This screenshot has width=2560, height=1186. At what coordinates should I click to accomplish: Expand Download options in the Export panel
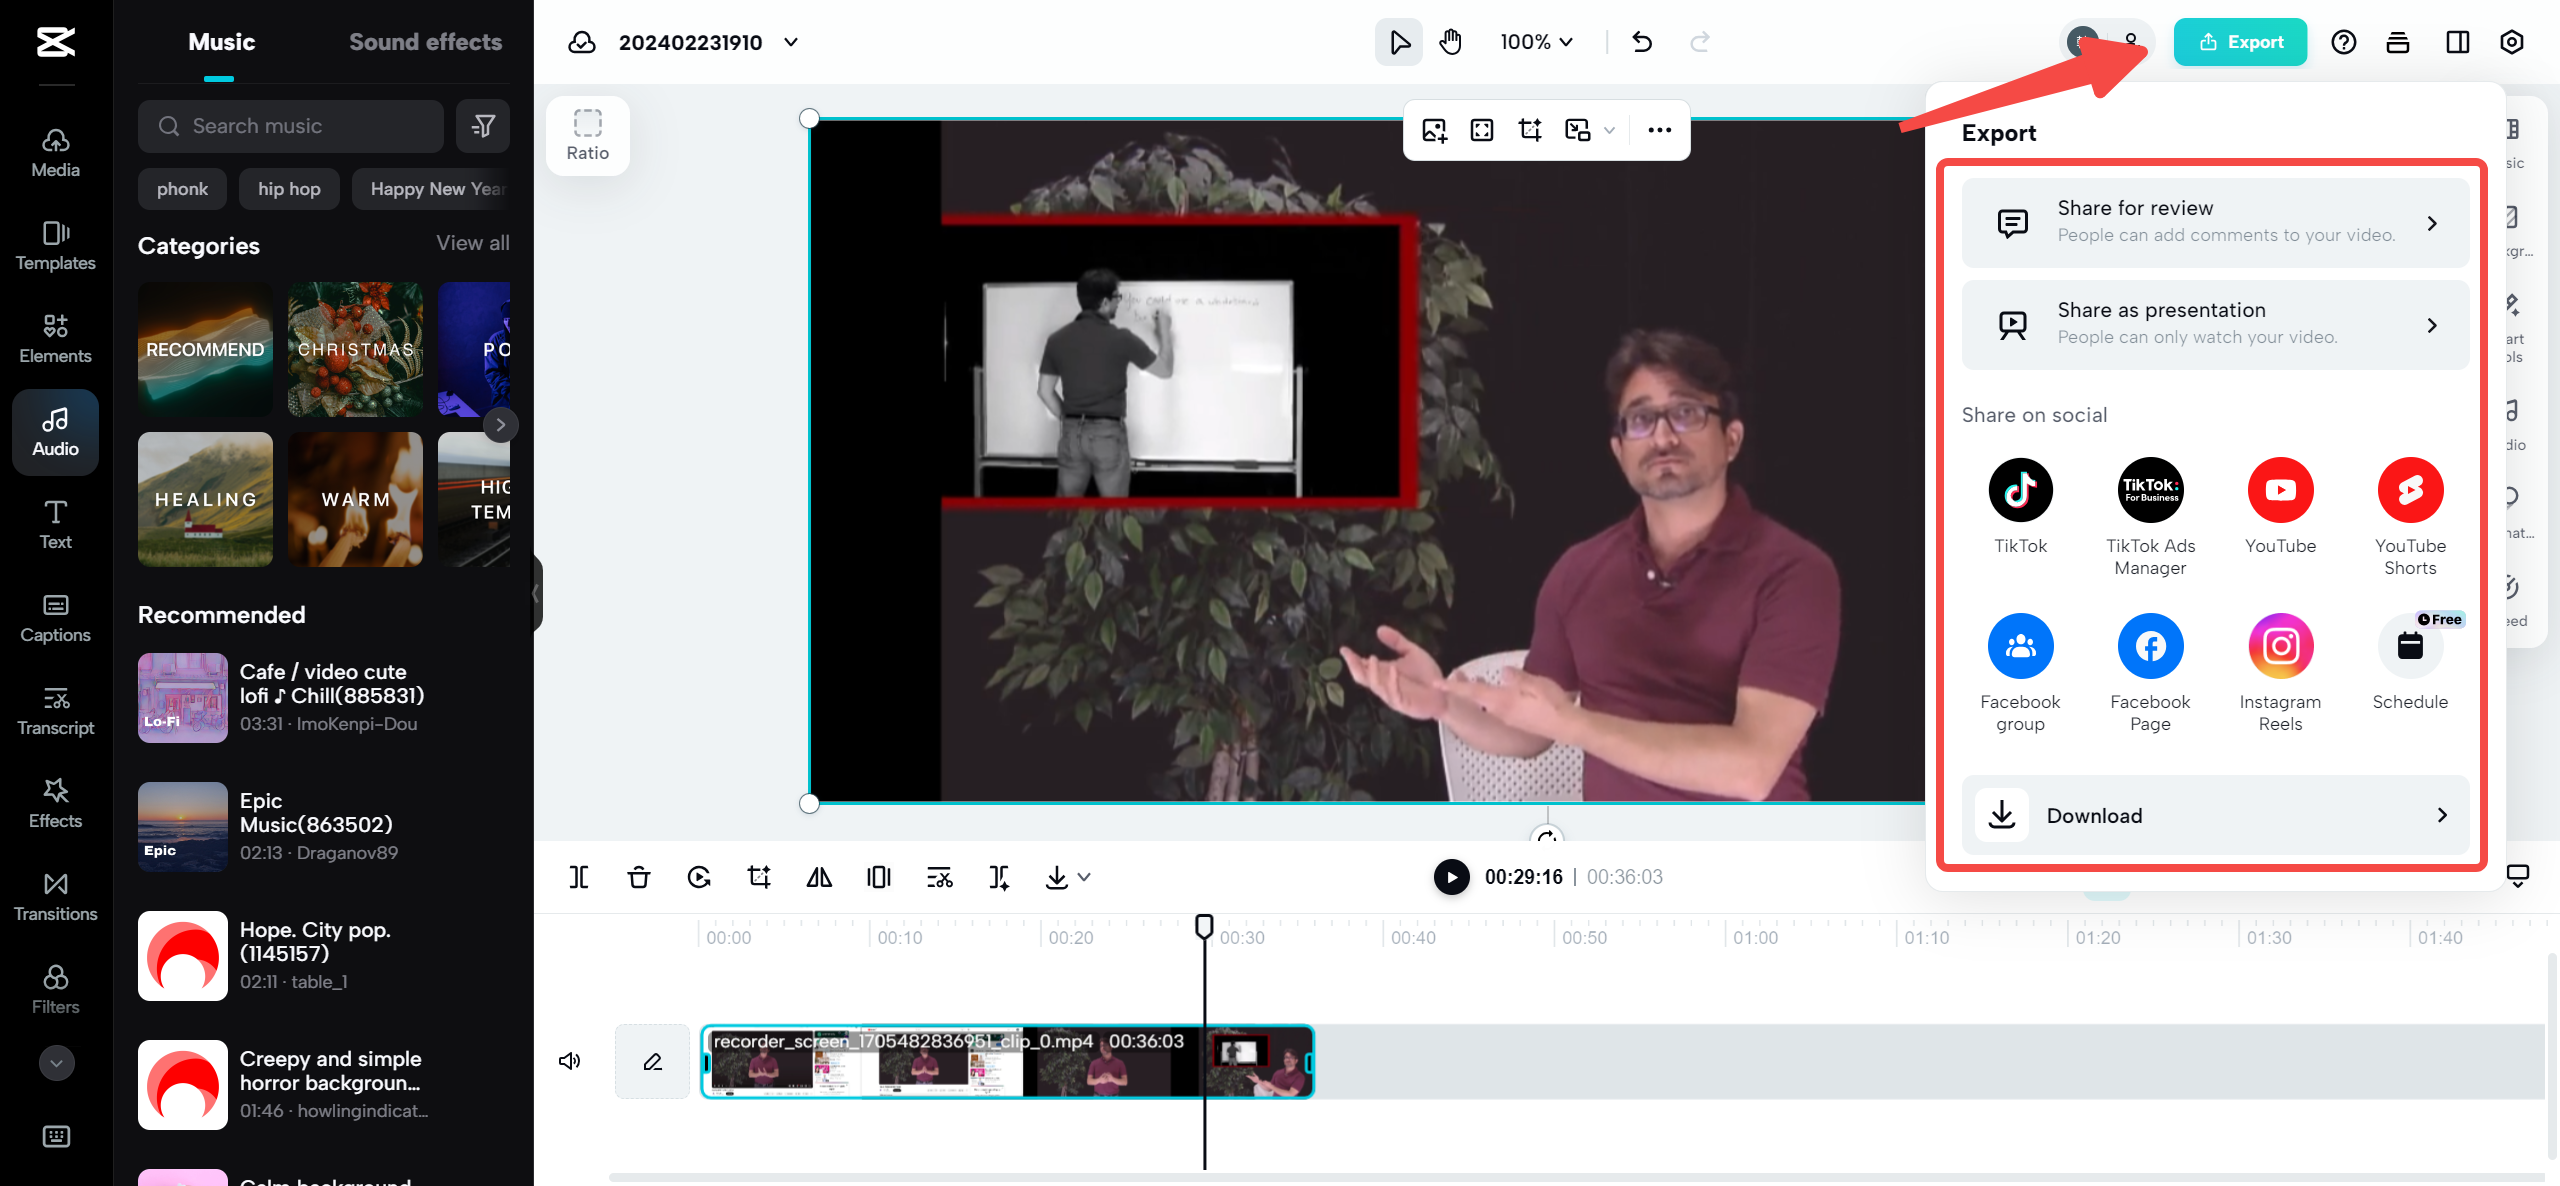click(x=2215, y=815)
